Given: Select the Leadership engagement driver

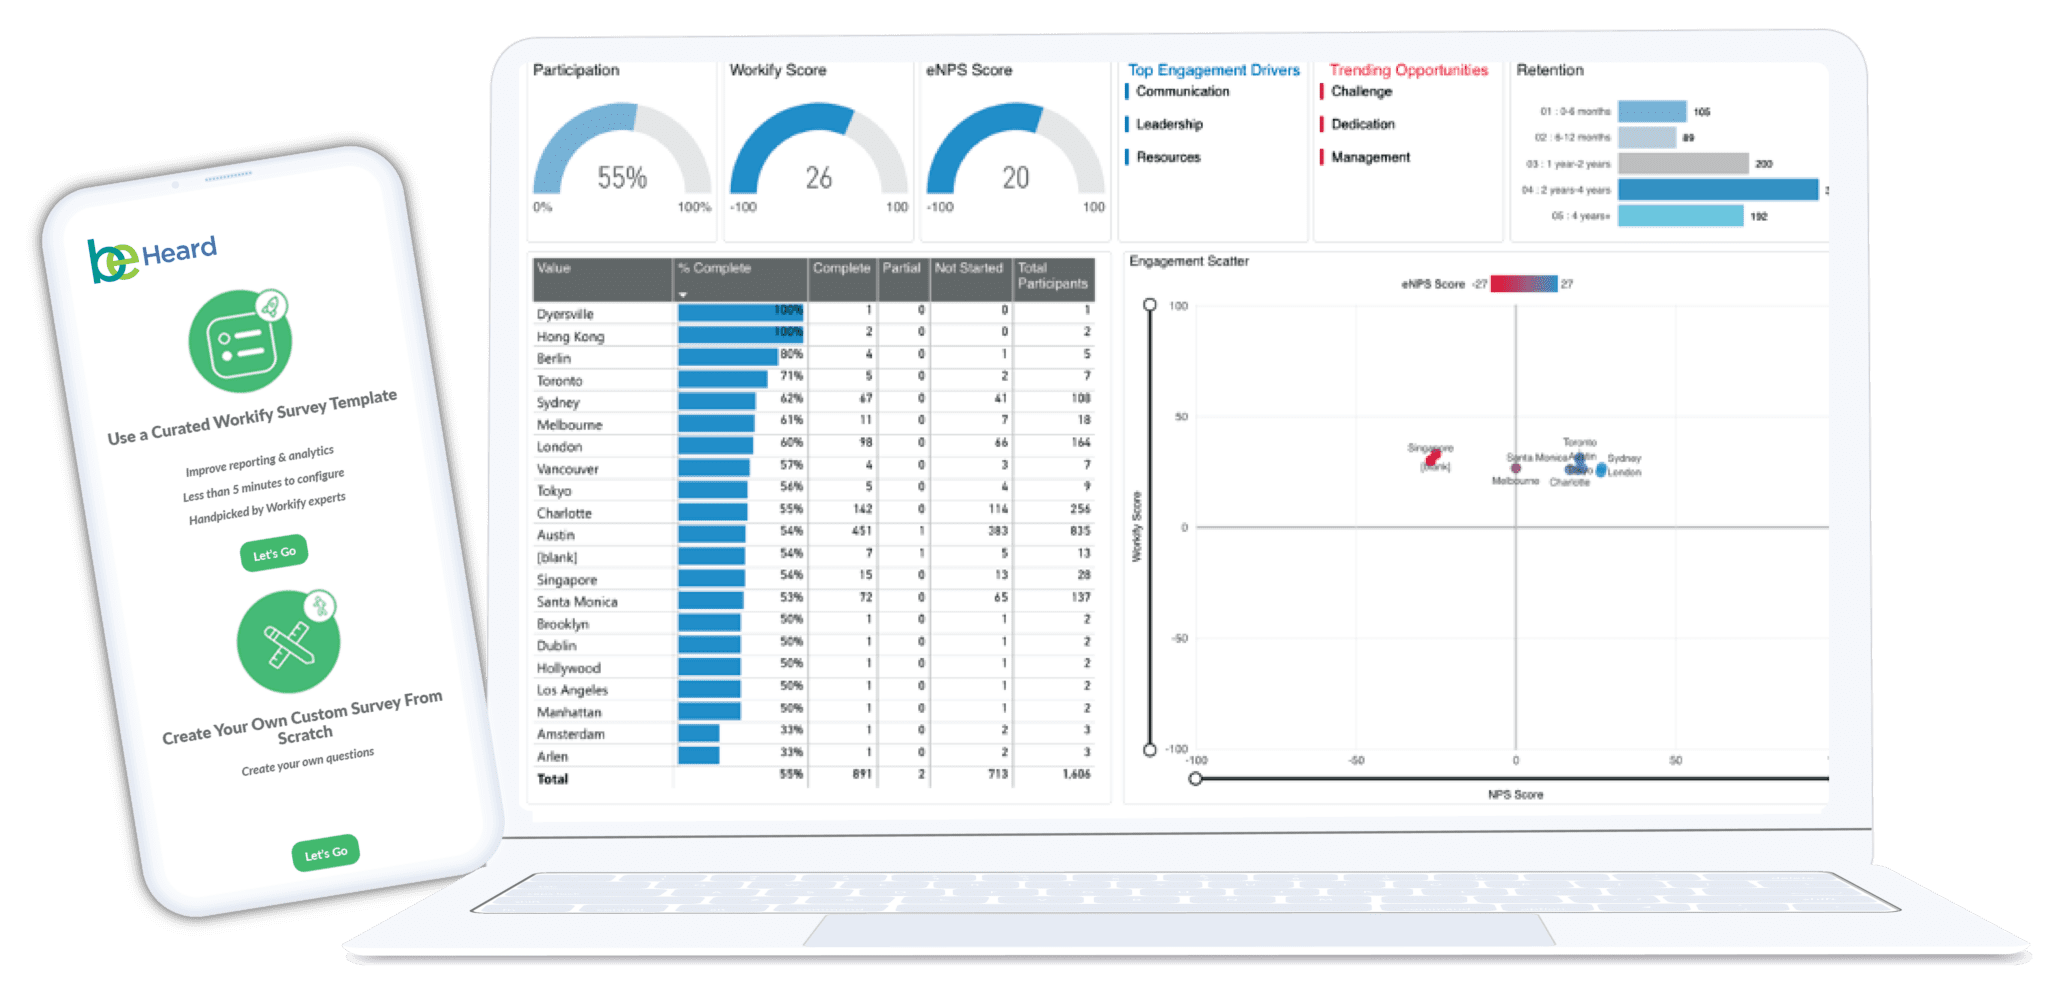Looking at the screenshot, I should (1169, 124).
